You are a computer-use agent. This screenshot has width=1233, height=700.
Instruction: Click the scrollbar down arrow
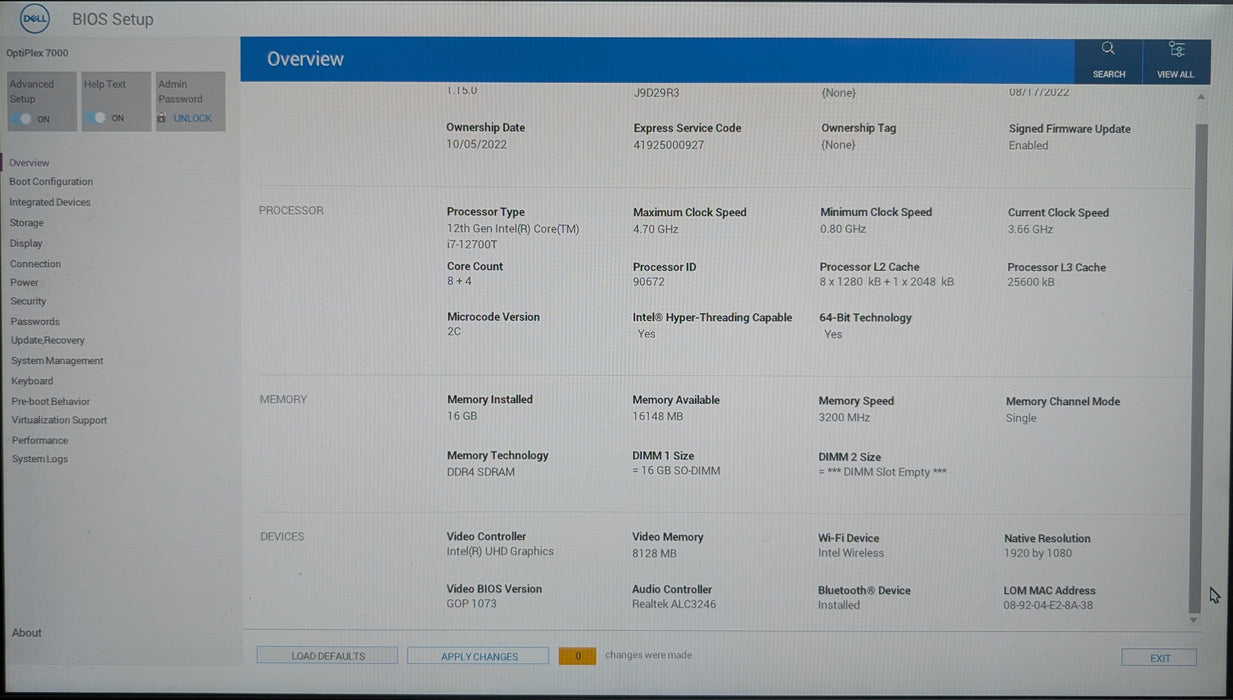pyautogui.click(x=1194, y=621)
